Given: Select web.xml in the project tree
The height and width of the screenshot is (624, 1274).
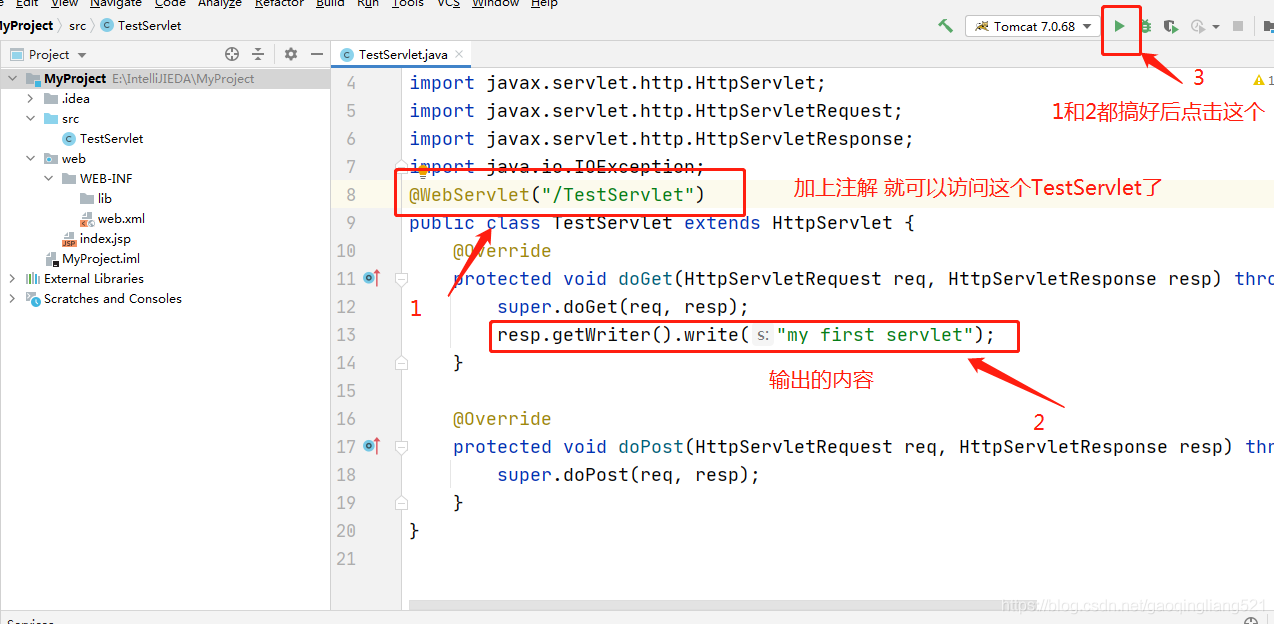Looking at the screenshot, I should tap(122, 218).
